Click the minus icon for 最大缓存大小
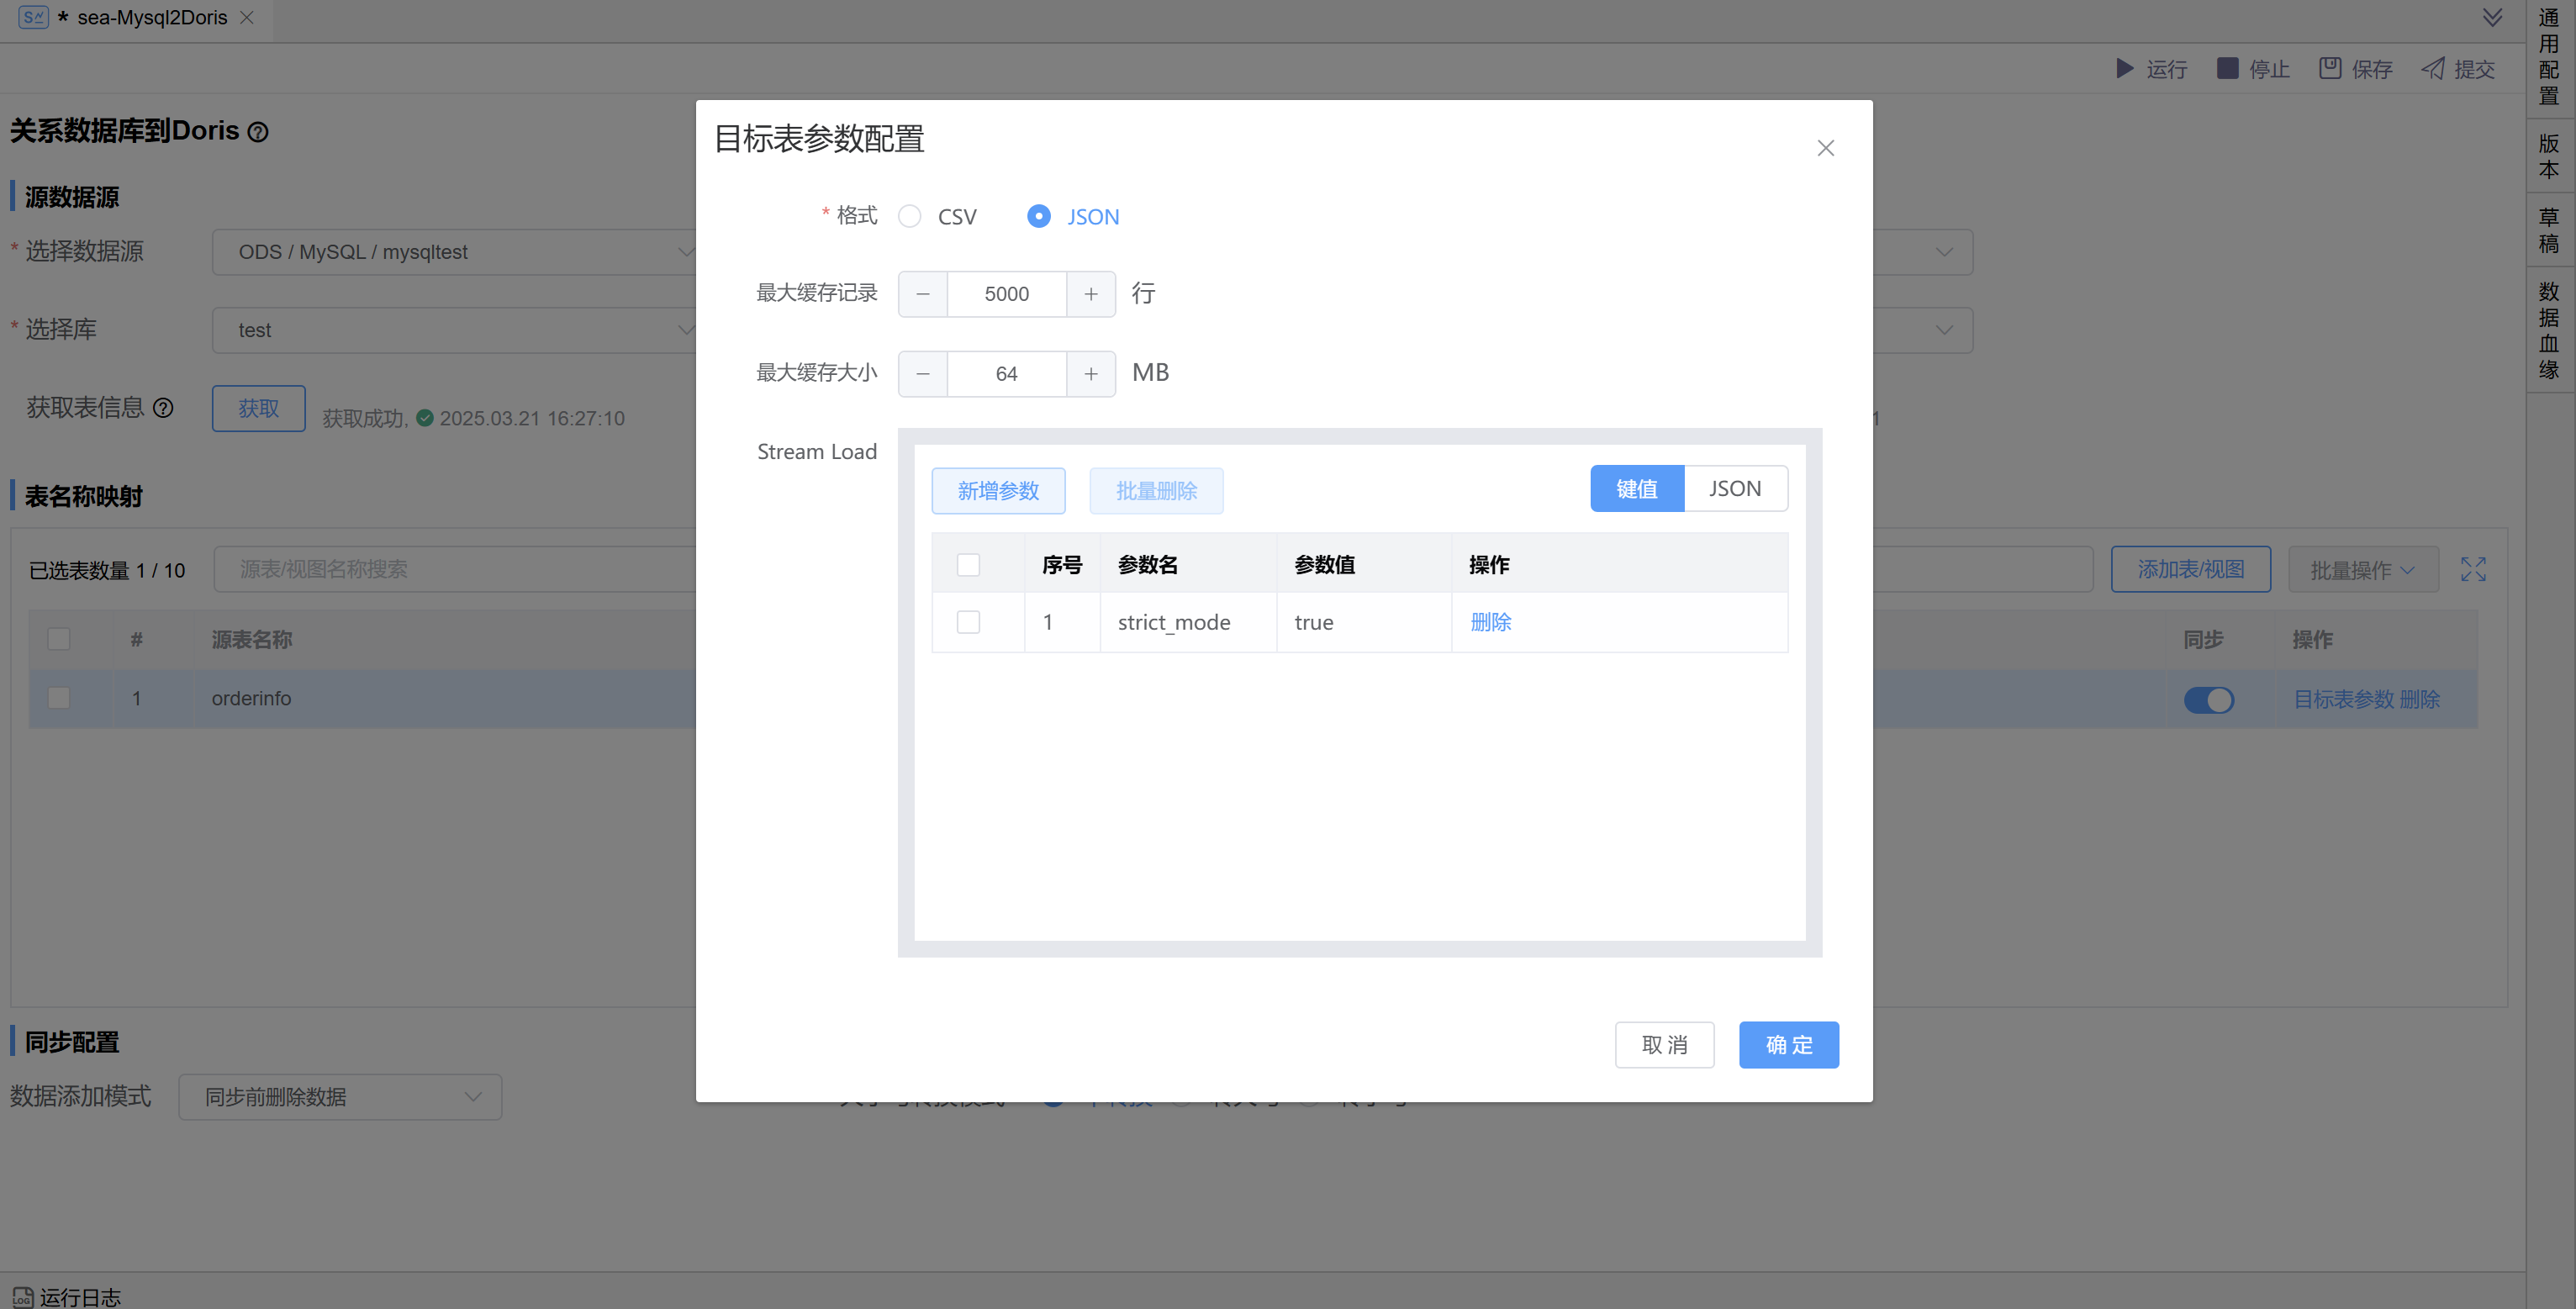The height and width of the screenshot is (1309, 2576). pos(923,374)
